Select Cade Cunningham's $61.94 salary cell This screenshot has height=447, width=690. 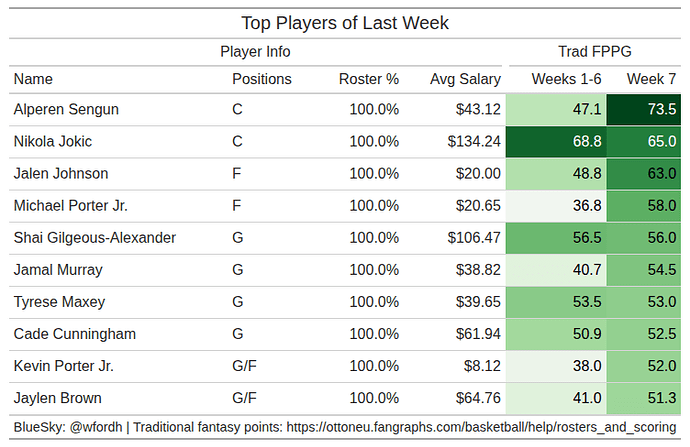point(478,334)
